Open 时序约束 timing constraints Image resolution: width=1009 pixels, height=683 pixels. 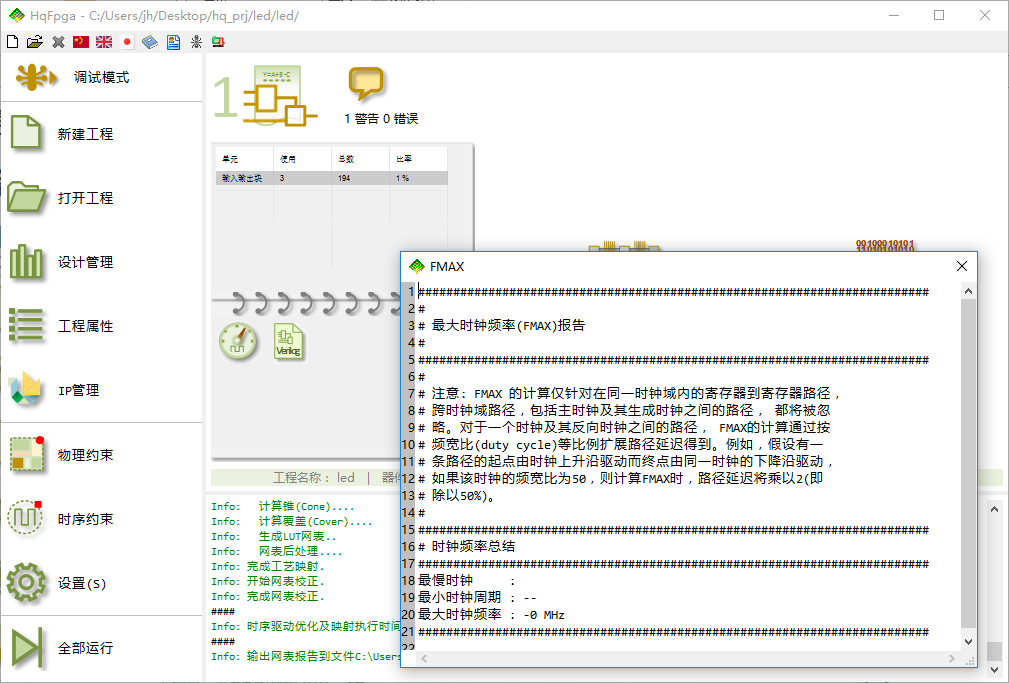coord(85,519)
